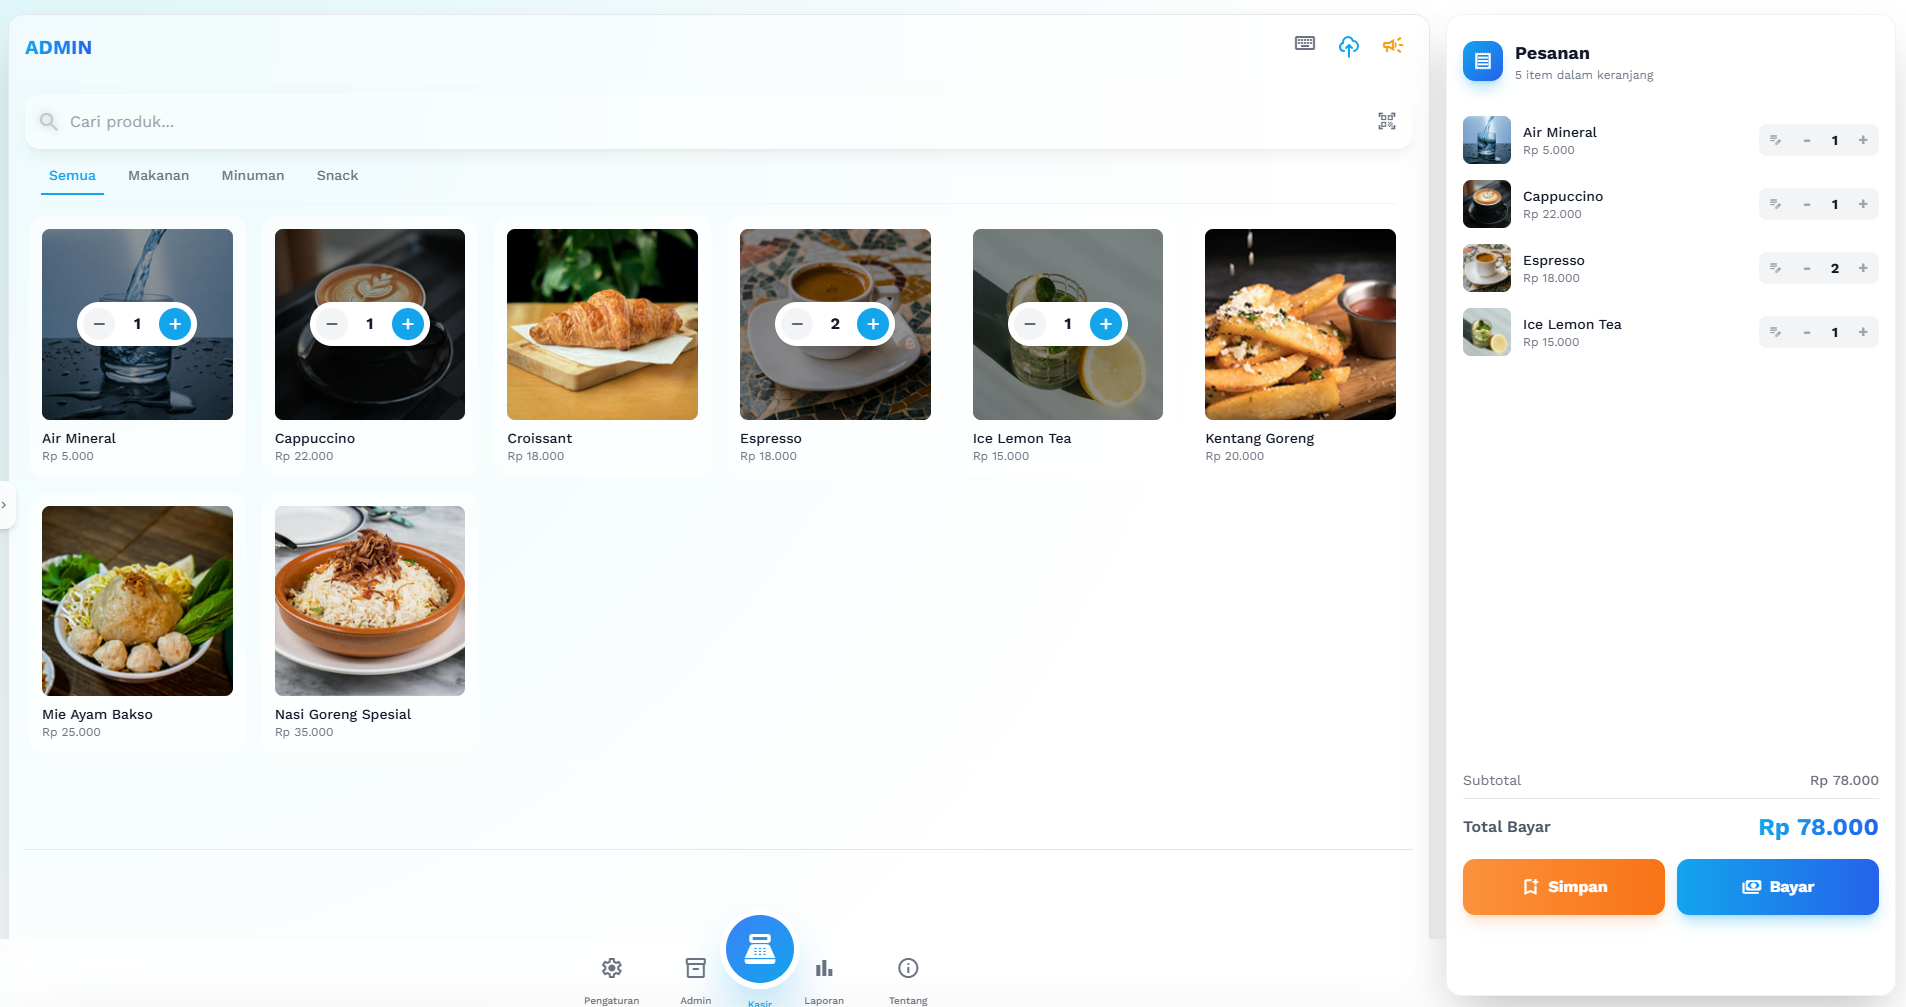Image resolution: width=1906 pixels, height=1007 pixels.
Task: Edit note for Cappuccino cart row
Action: (x=1776, y=204)
